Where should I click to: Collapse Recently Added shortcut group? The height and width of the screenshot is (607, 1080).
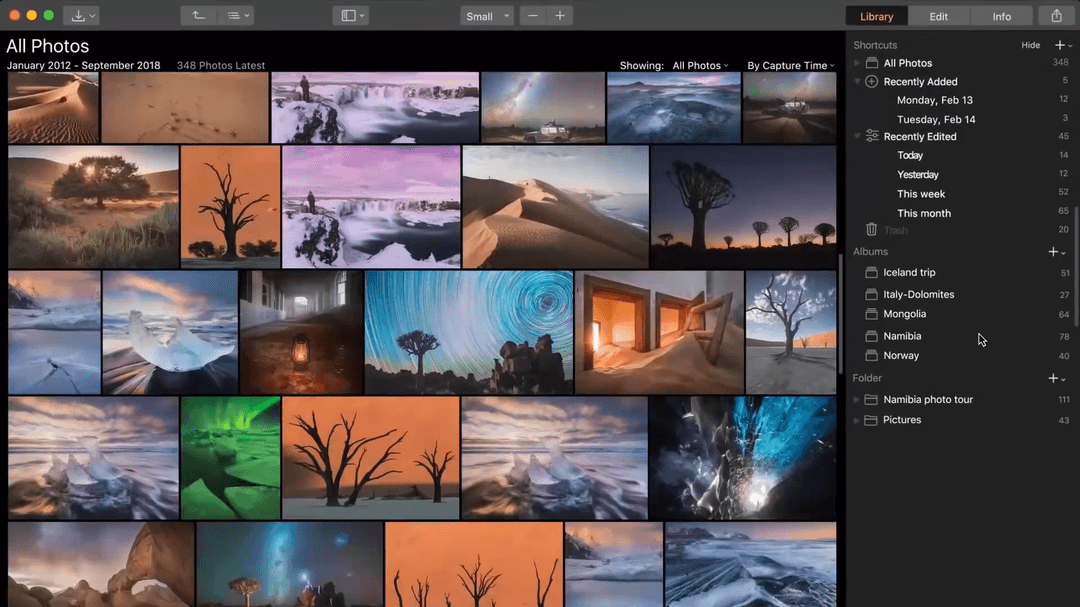[856, 81]
